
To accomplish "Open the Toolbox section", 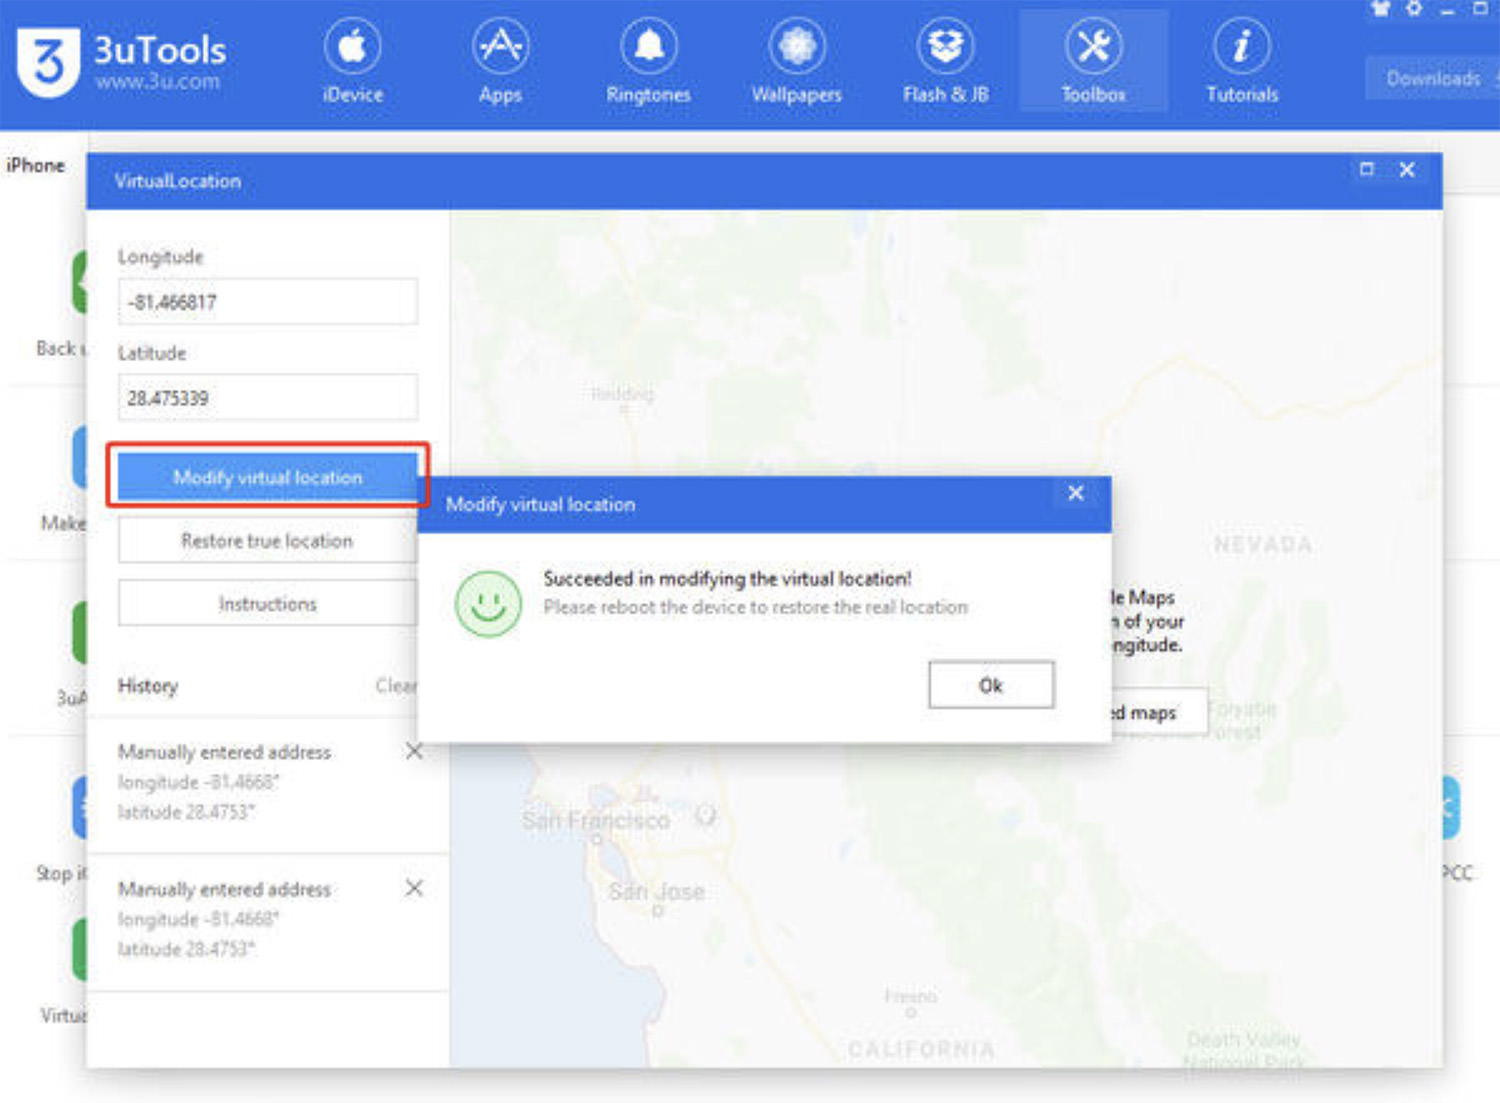I will [x=1093, y=62].
